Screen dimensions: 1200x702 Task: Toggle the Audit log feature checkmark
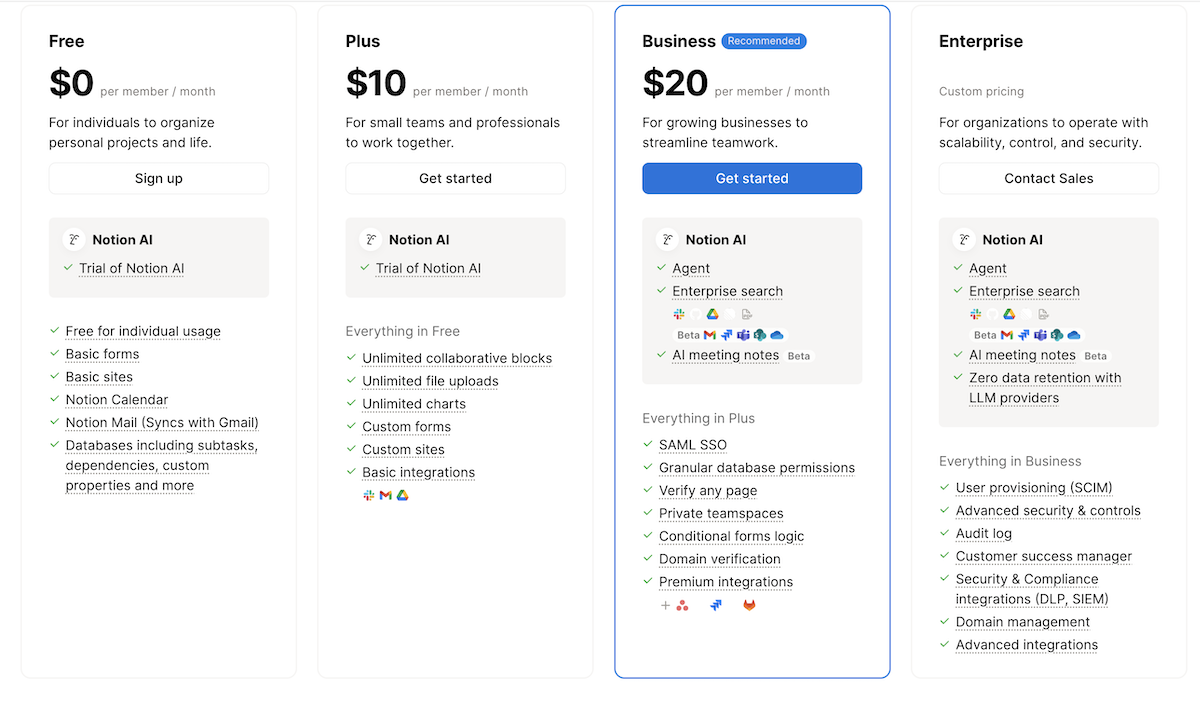tap(943, 533)
